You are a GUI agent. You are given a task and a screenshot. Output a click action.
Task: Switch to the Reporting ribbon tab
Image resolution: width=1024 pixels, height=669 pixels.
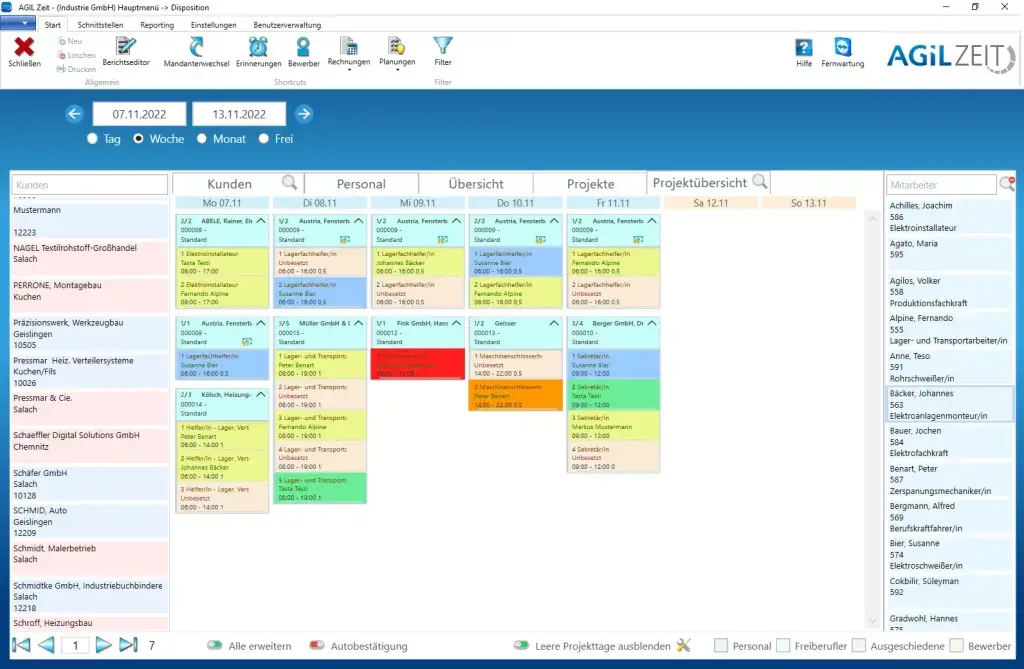coord(157,25)
